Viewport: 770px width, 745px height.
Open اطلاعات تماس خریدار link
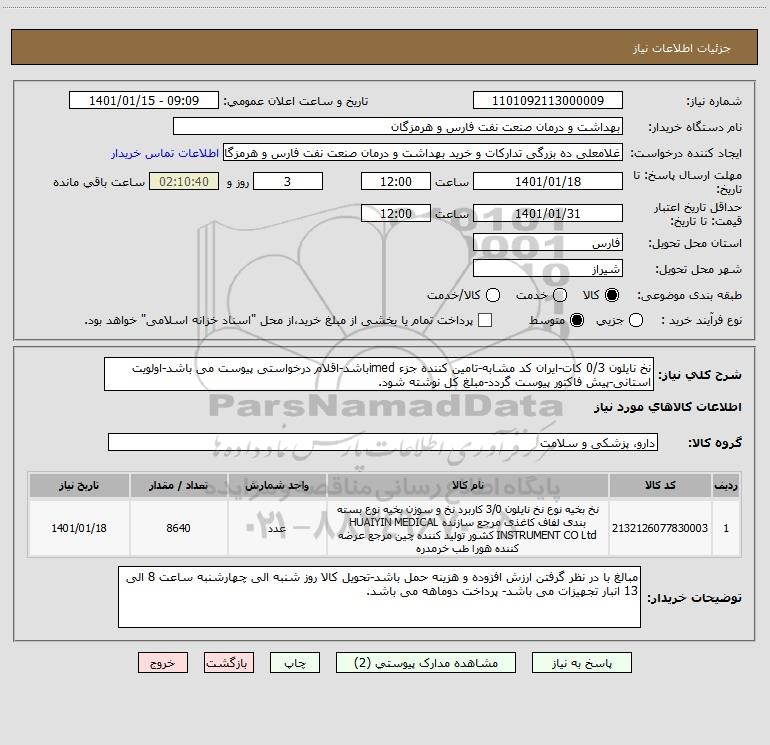(165, 153)
